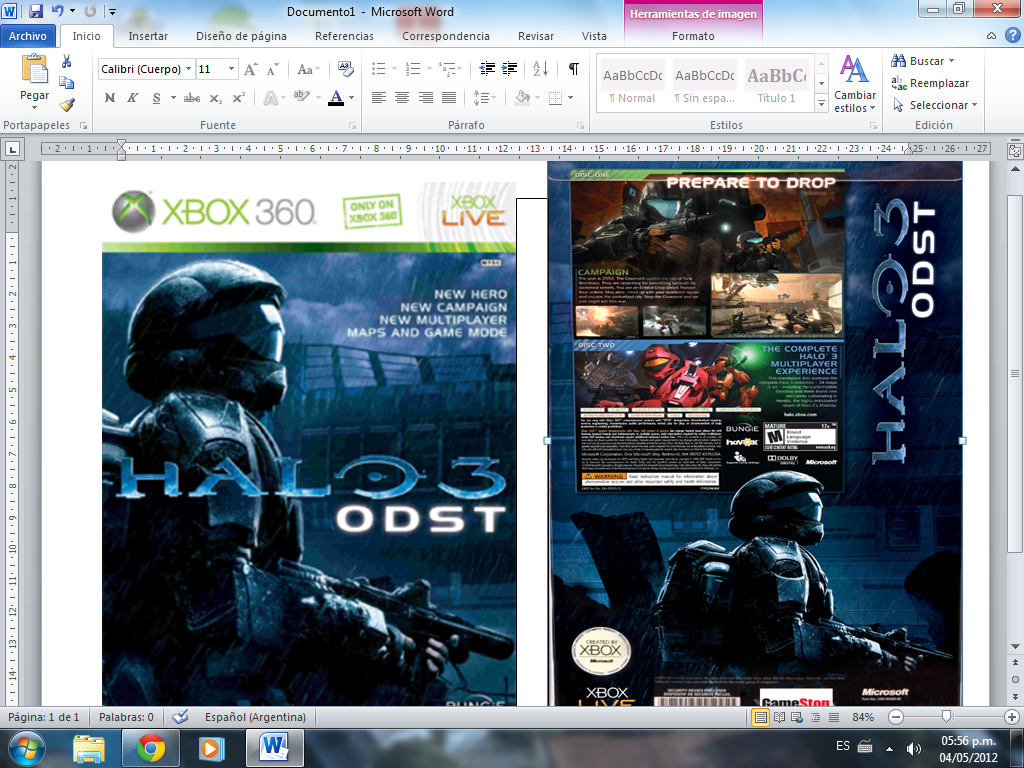Image resolution: width=1024 pixels, height=768 pixels.
Task: Click the Font Color red A button
Action: click(x=336, y=98)
